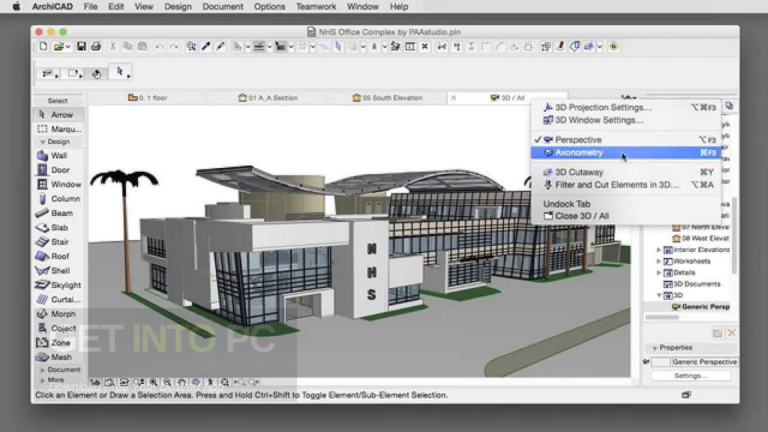Click the eyedropper pick-up parameters icon
This screenshot has height=432, width=768.
click(x=206, y=47)
